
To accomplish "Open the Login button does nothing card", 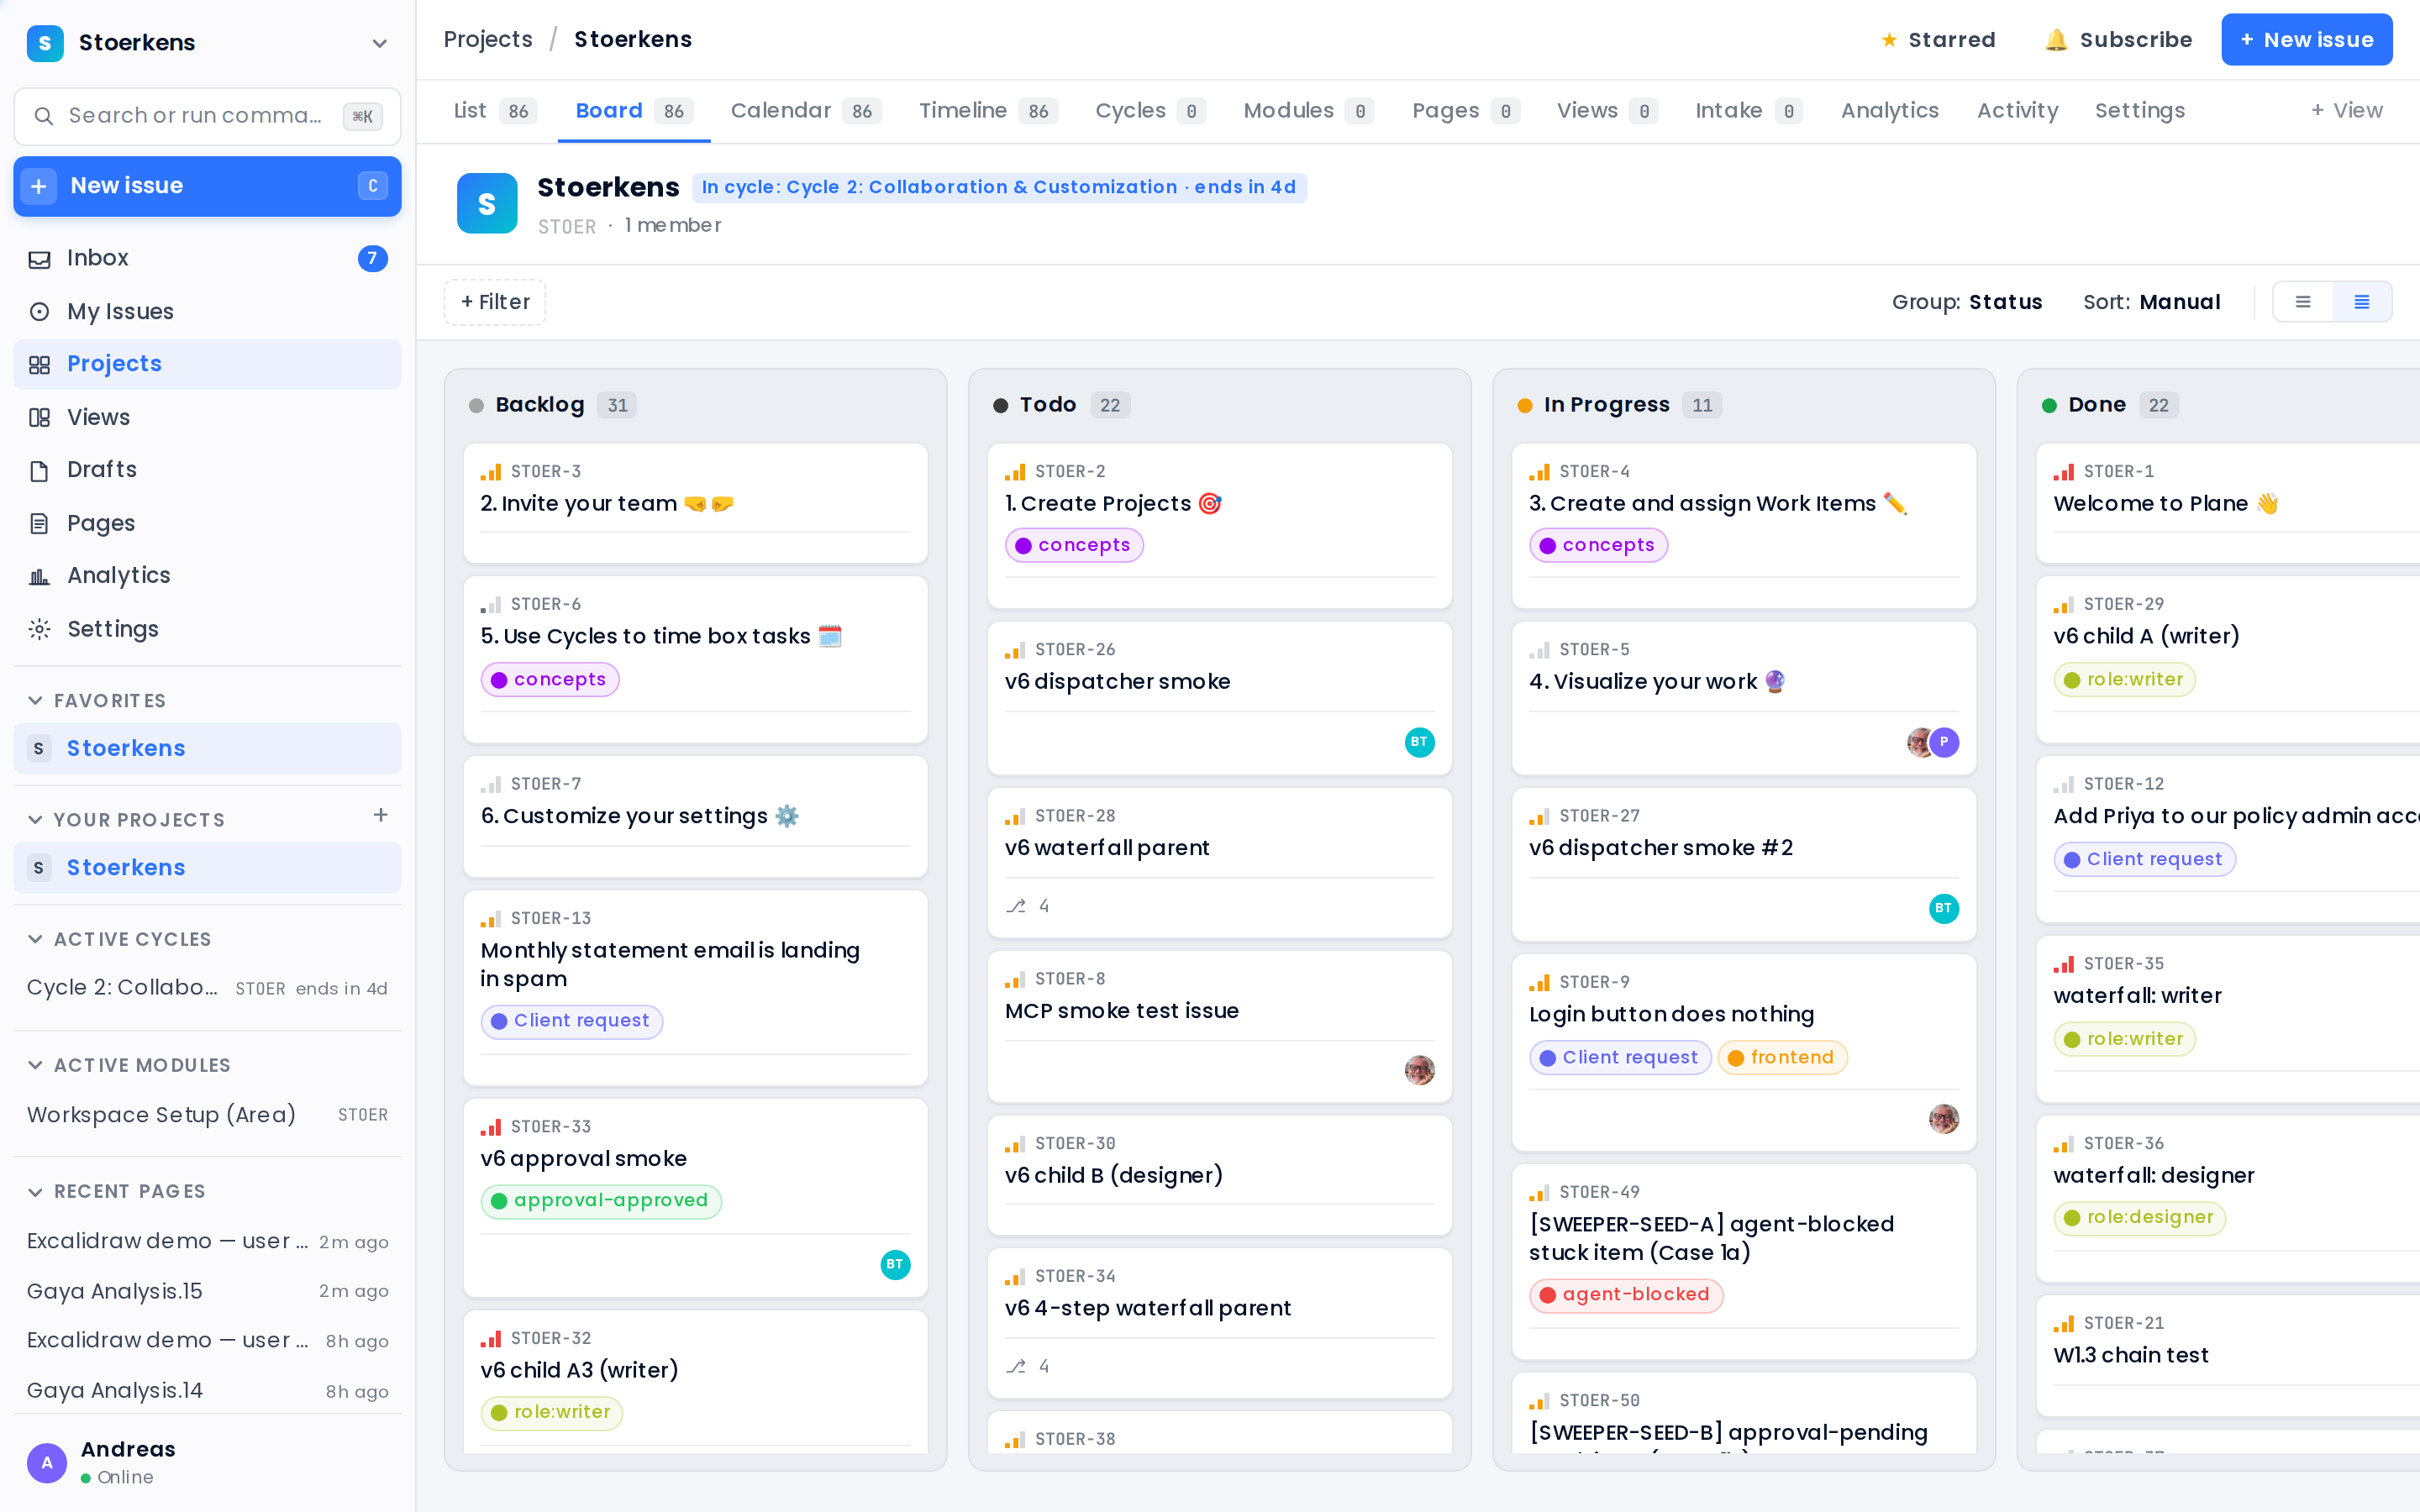I will 1744,1052.
